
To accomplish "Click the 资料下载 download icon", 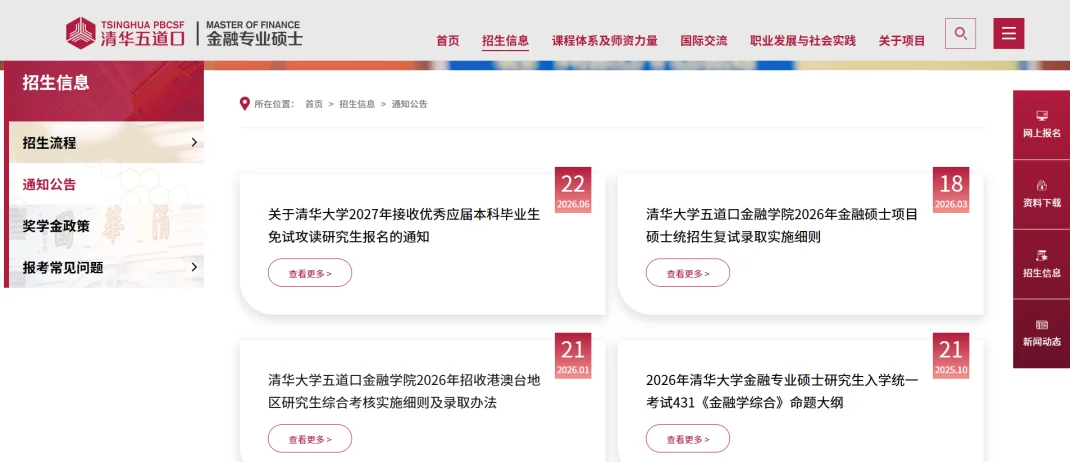I will 1041,185.
